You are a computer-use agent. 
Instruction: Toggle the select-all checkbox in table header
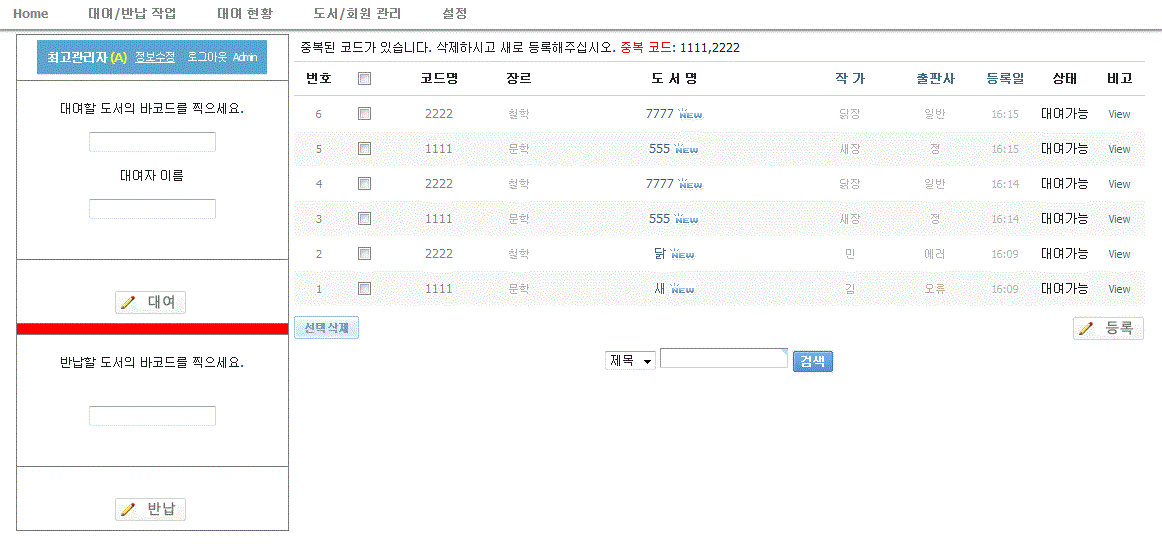364,79
